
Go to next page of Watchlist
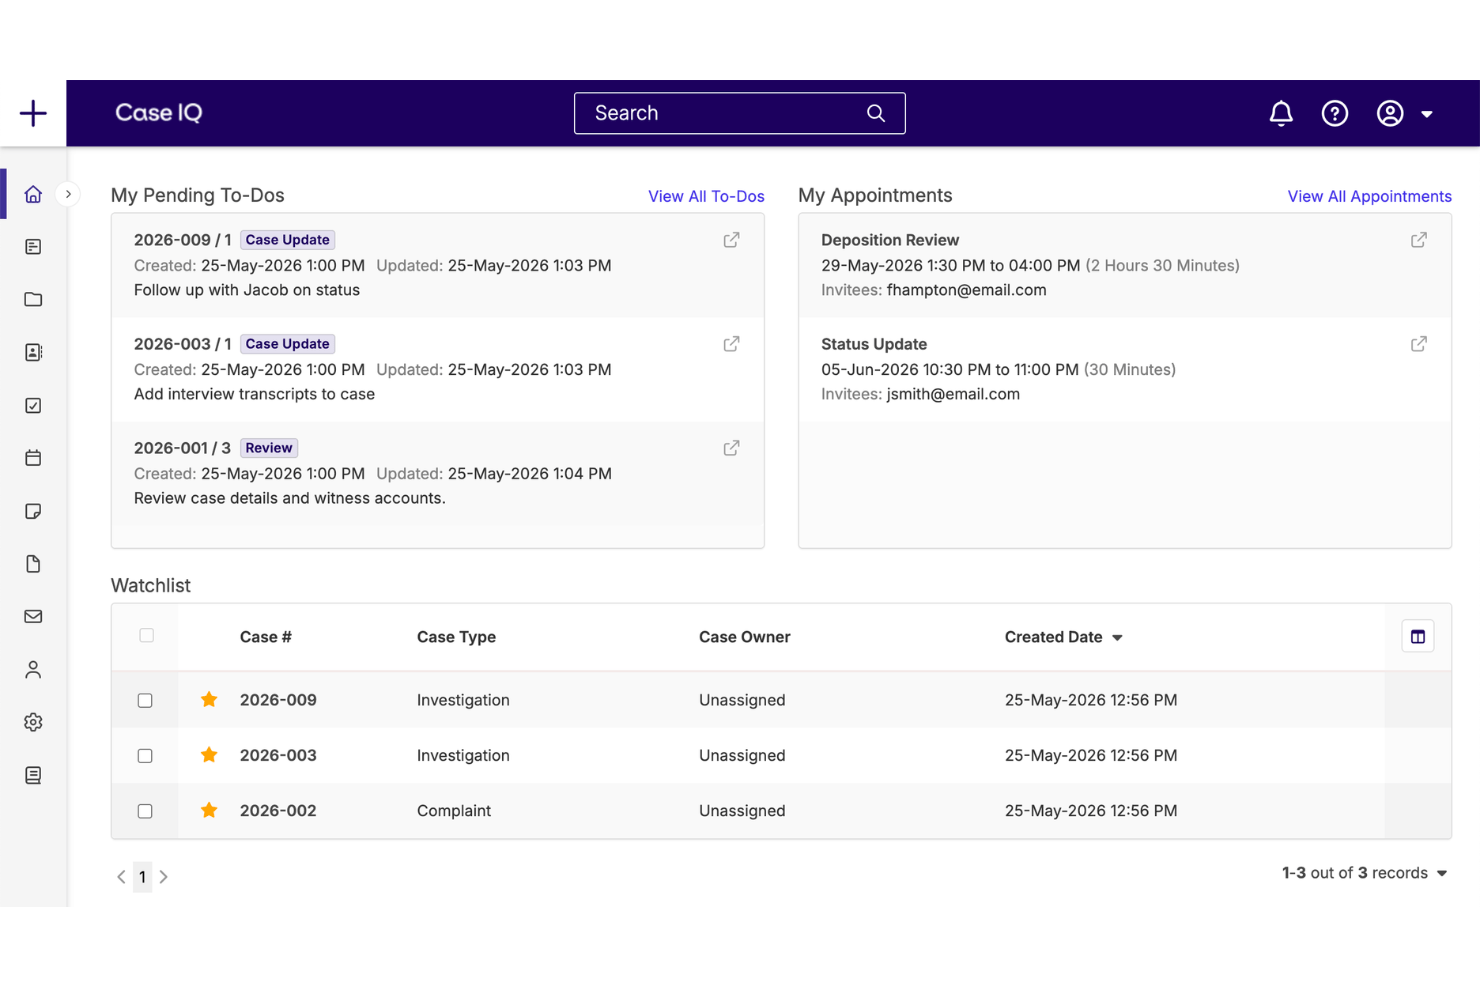pyautogui.click(x=164, y=877)
